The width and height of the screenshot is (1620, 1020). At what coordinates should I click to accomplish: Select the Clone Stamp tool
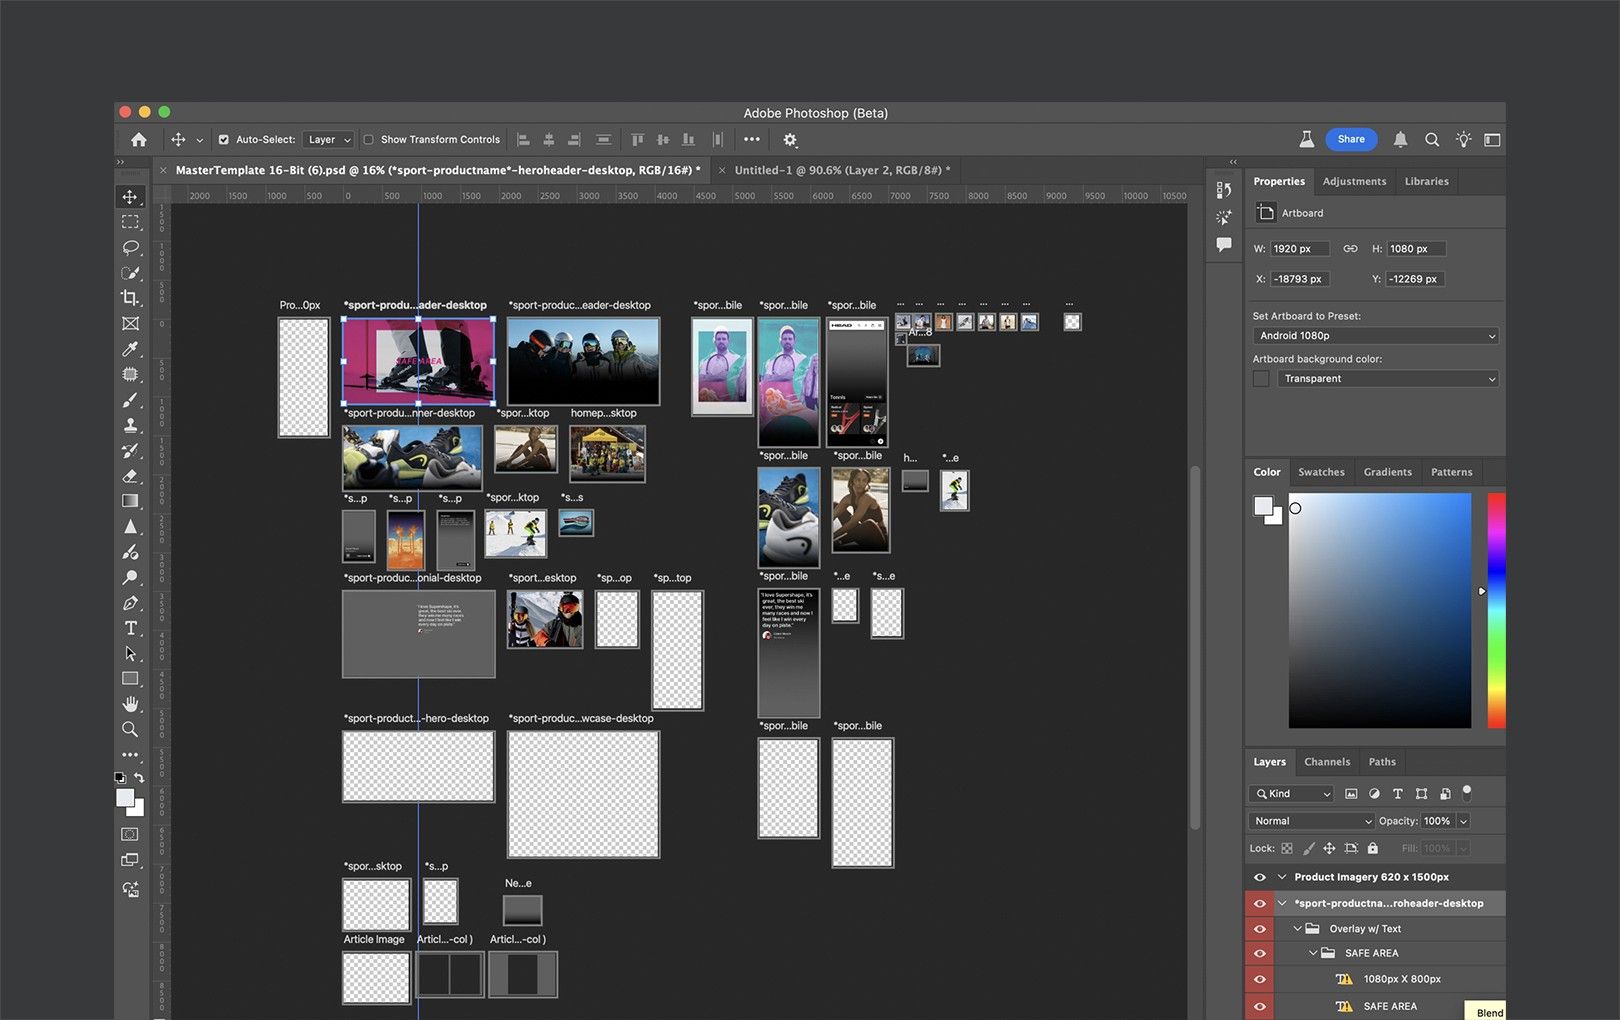point(130,425)
